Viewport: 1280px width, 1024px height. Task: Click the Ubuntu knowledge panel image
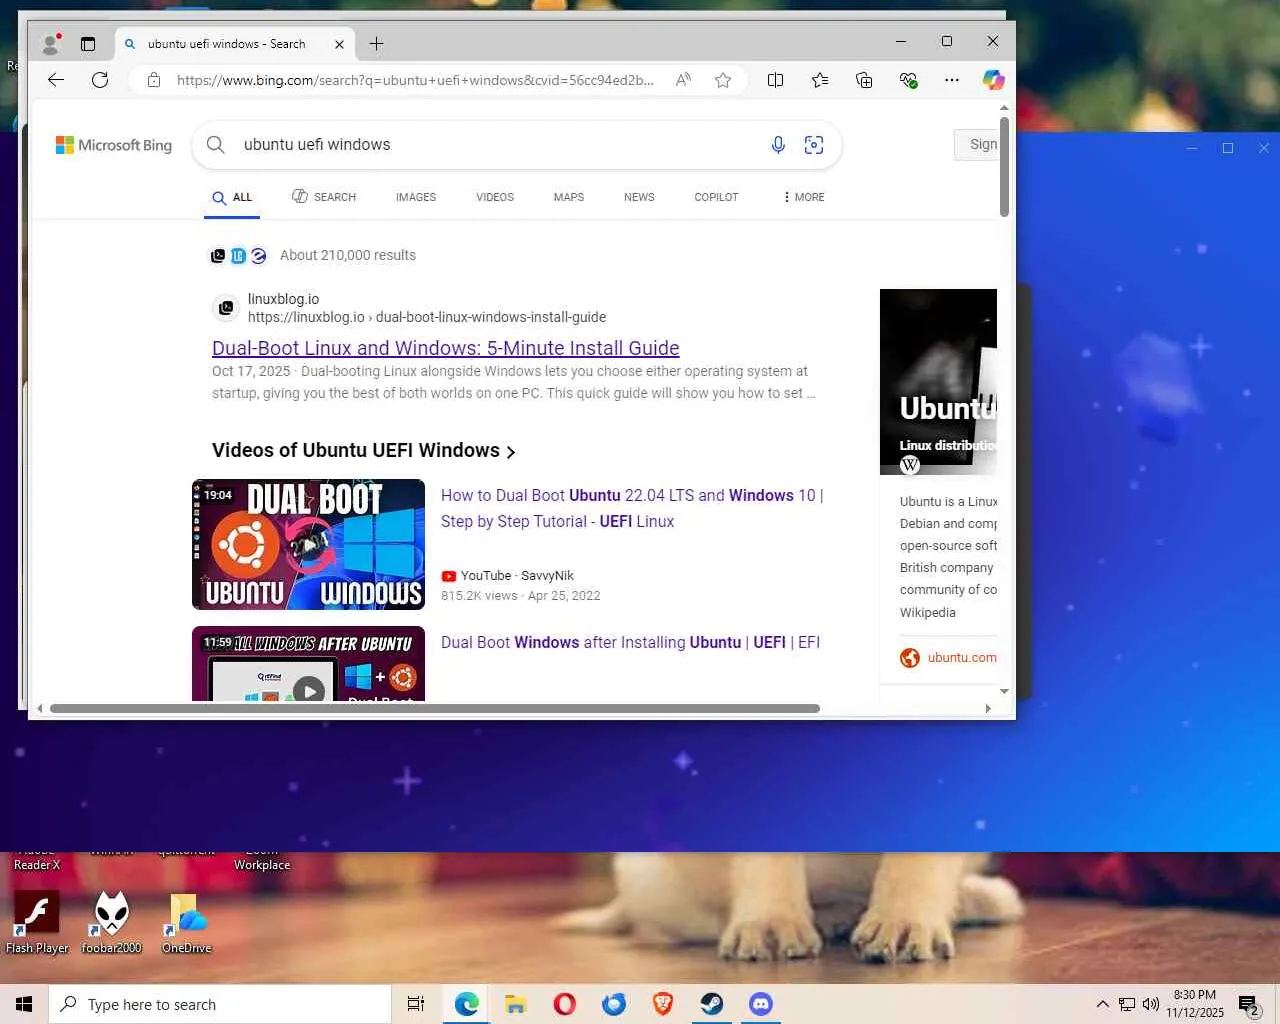click(x=938, y=382)
